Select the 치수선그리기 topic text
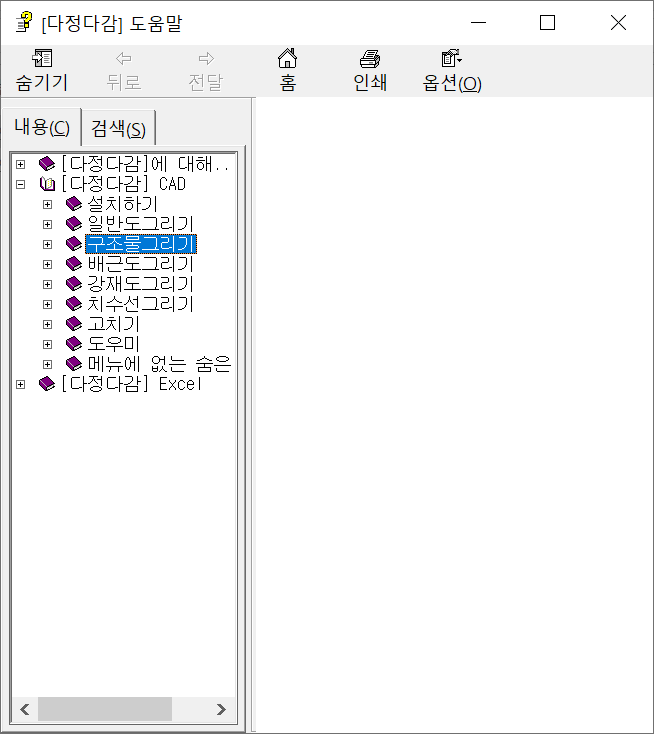The height and width of the screenshot is (734, 654). (x=140, y=304)
